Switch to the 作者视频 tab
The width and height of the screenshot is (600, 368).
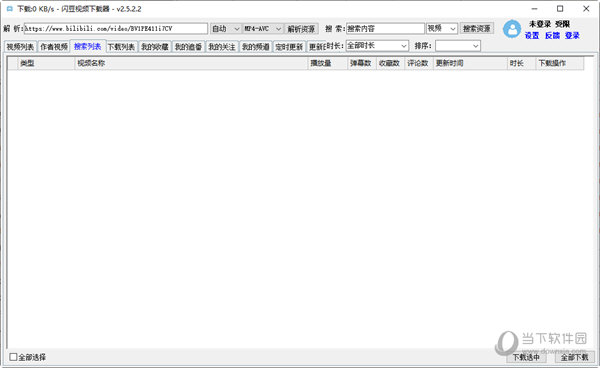click(54, 47)
